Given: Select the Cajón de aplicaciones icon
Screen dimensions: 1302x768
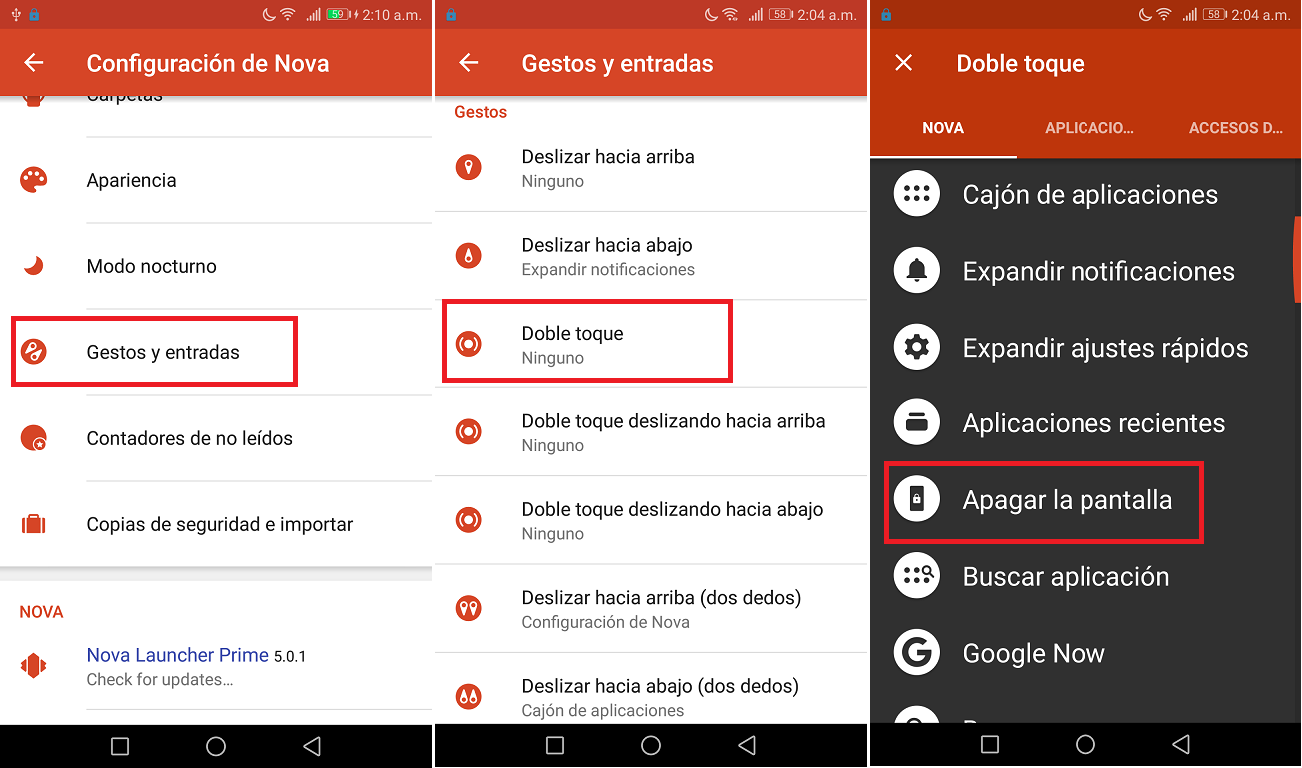Looking at the screenshot, I should (916, 194).
